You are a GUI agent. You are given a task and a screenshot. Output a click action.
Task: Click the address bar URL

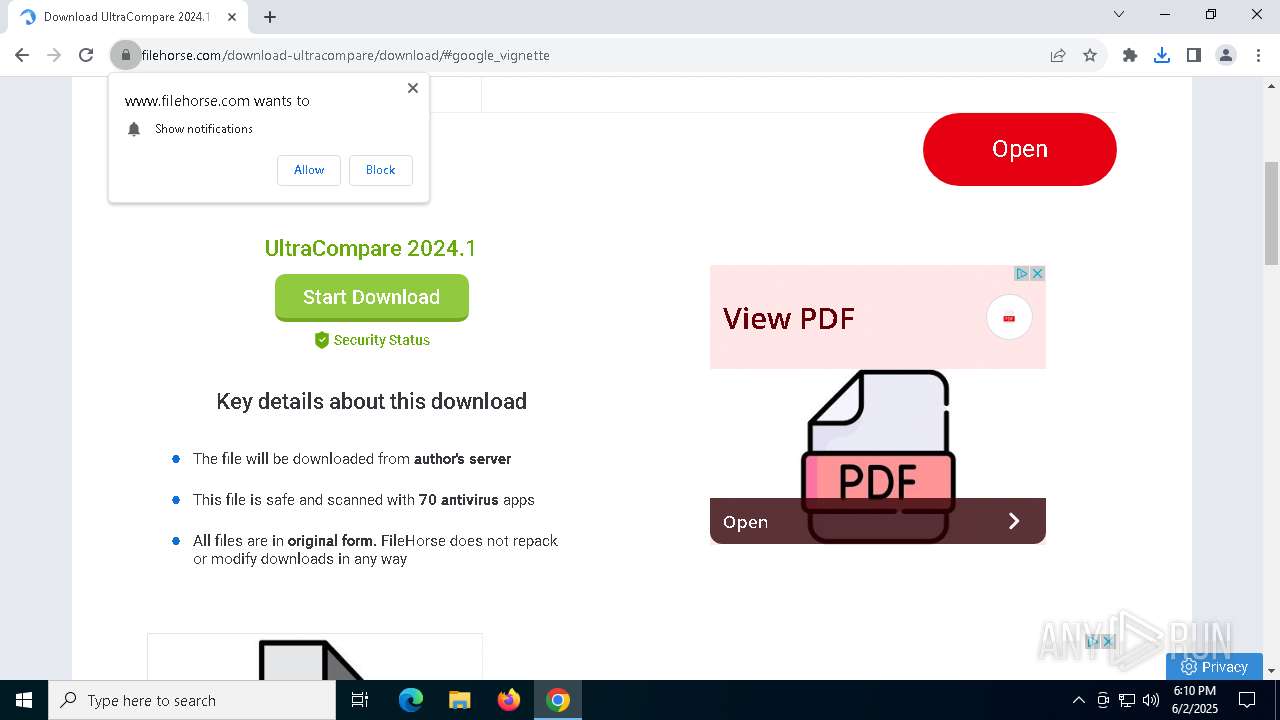tap(345, 55)
